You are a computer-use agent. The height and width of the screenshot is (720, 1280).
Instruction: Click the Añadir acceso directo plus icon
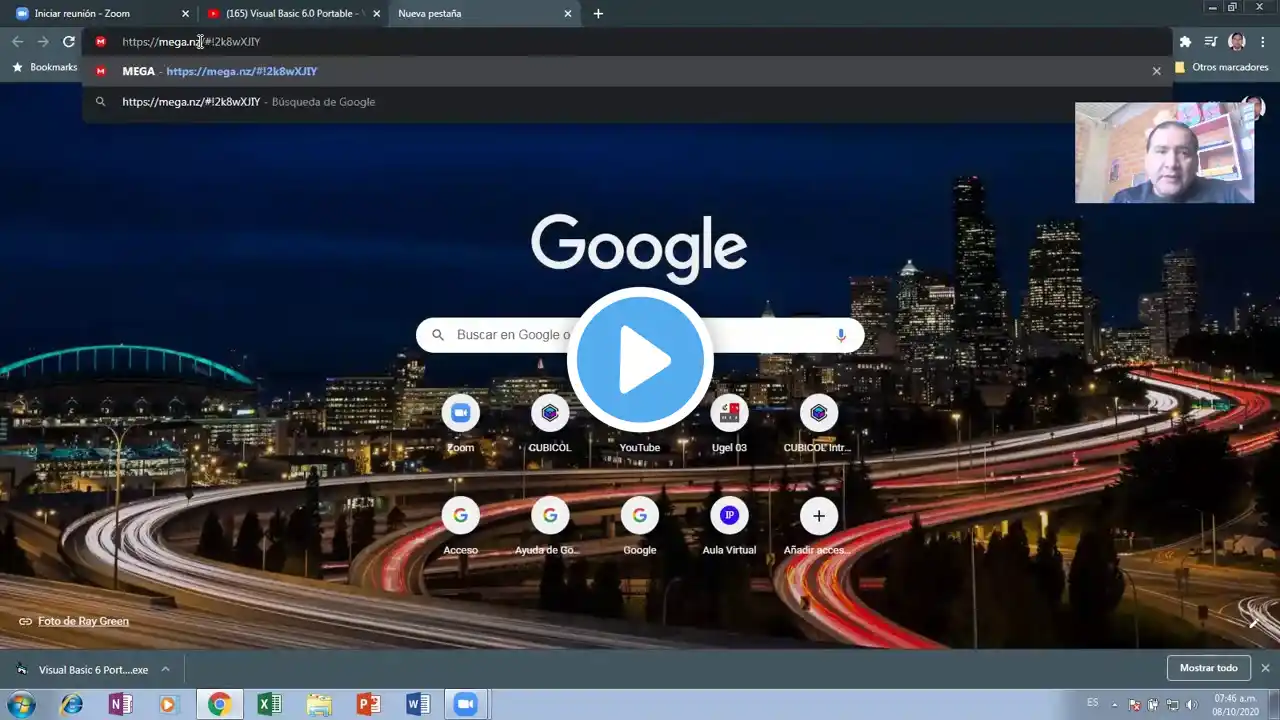click(818, 516)
